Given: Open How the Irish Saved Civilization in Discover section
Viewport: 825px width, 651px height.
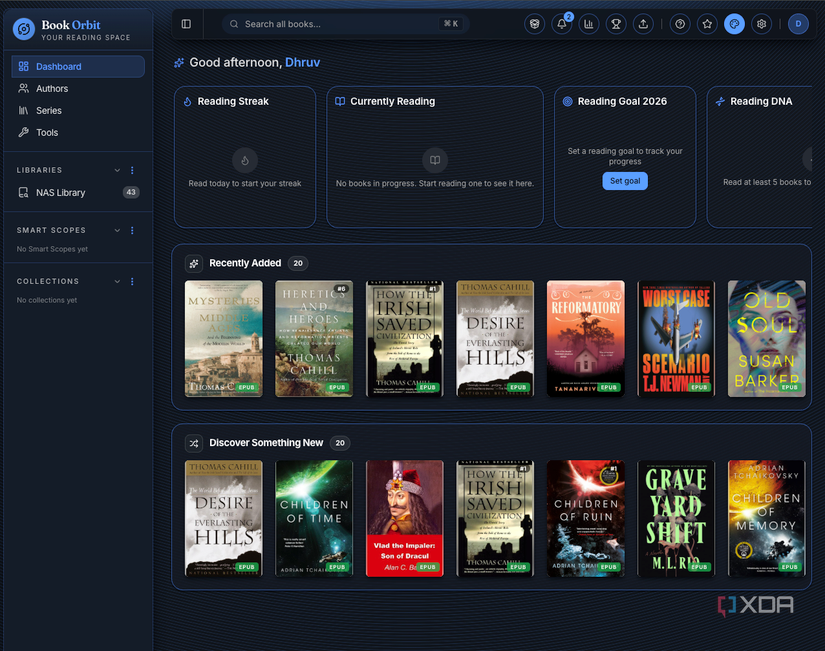Looking at the screenshot, I should [495, 518].
